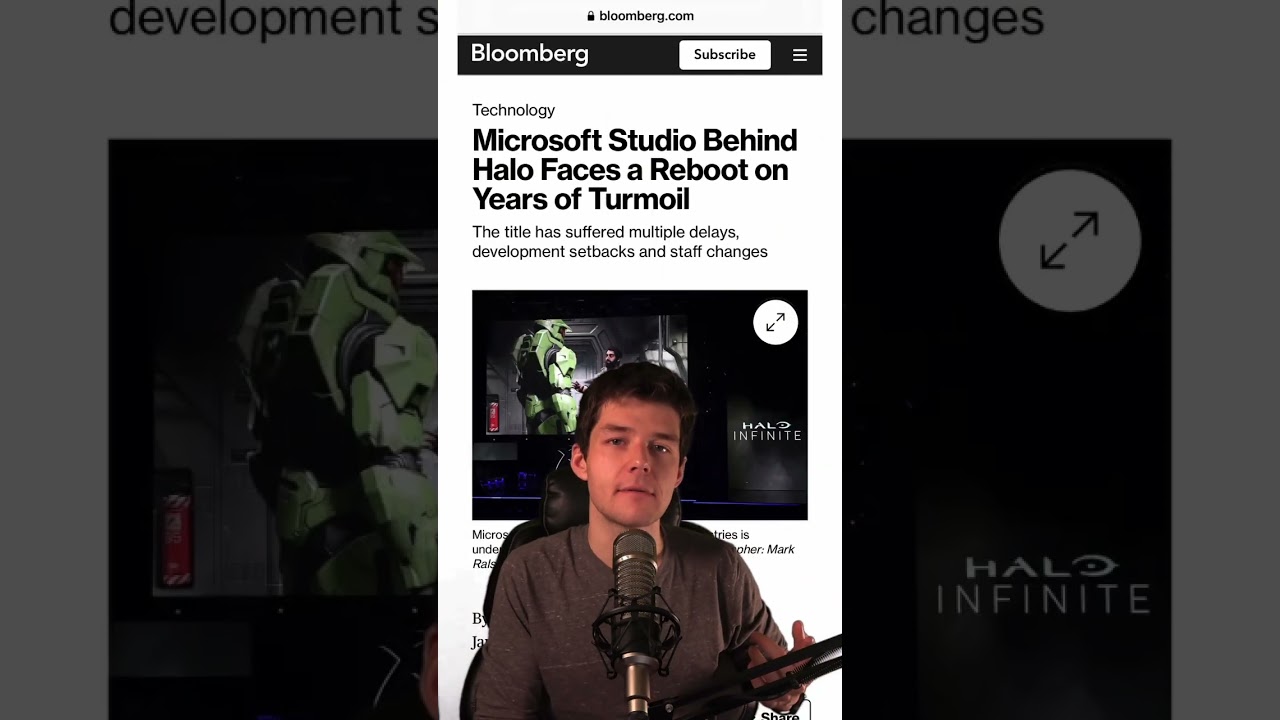Click the photo caption below image

(x=634, y=549)
